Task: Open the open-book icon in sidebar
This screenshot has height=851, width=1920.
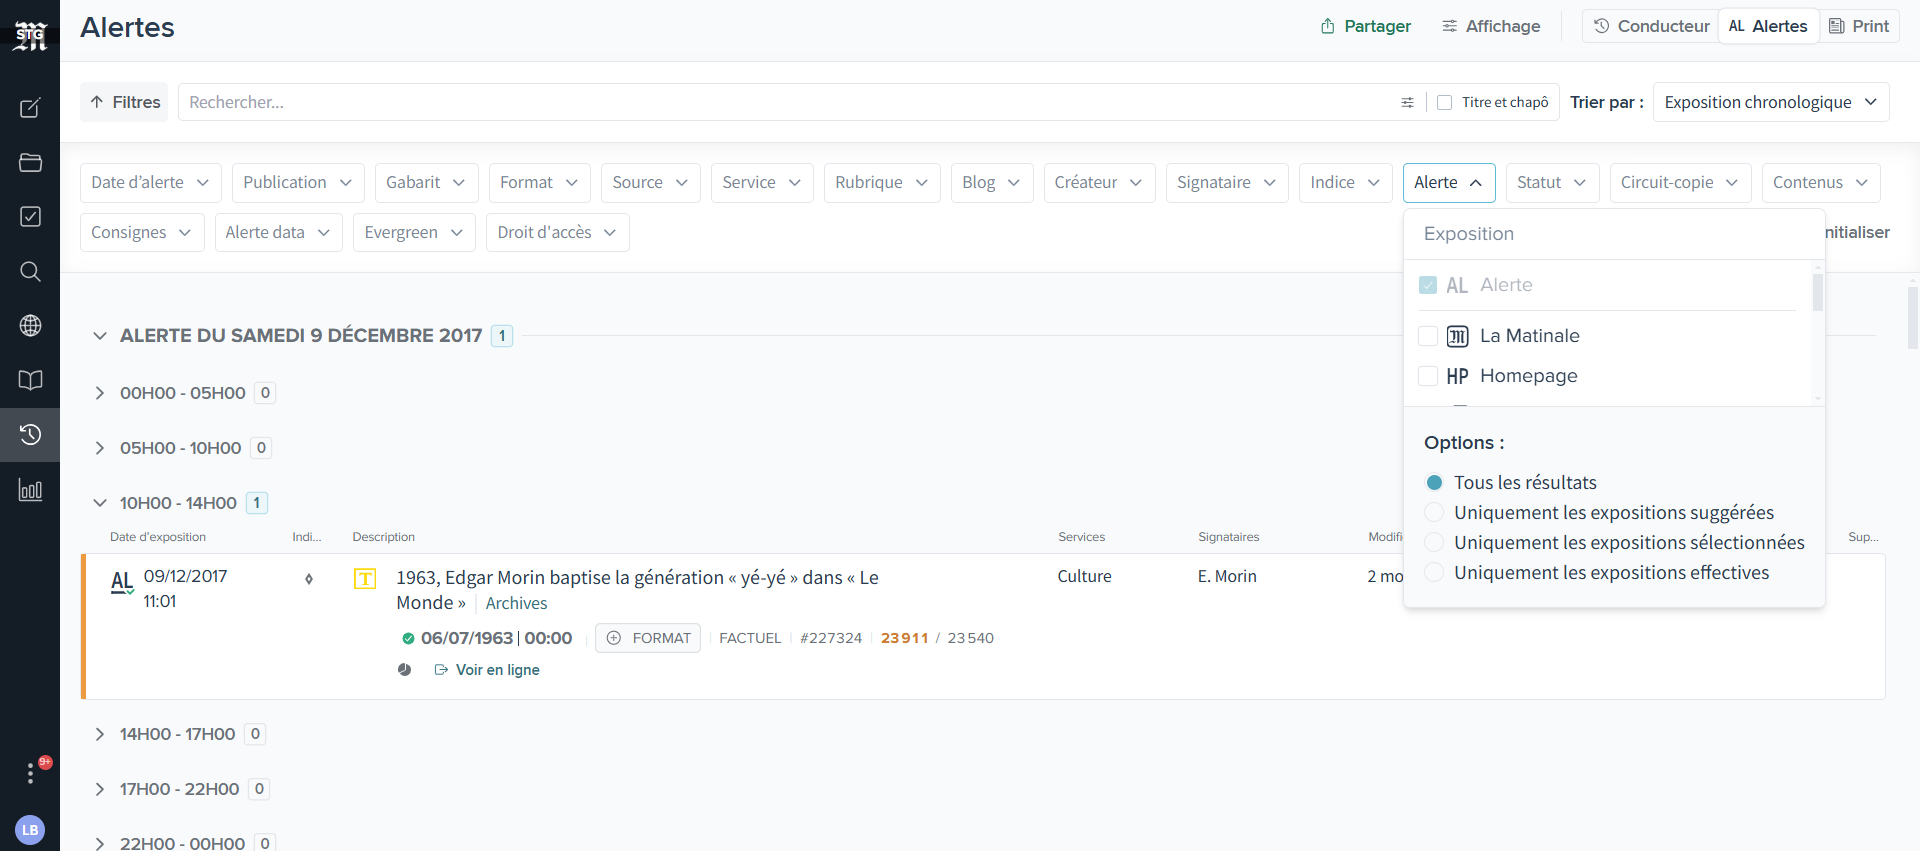Action: (x=30, y=380)
